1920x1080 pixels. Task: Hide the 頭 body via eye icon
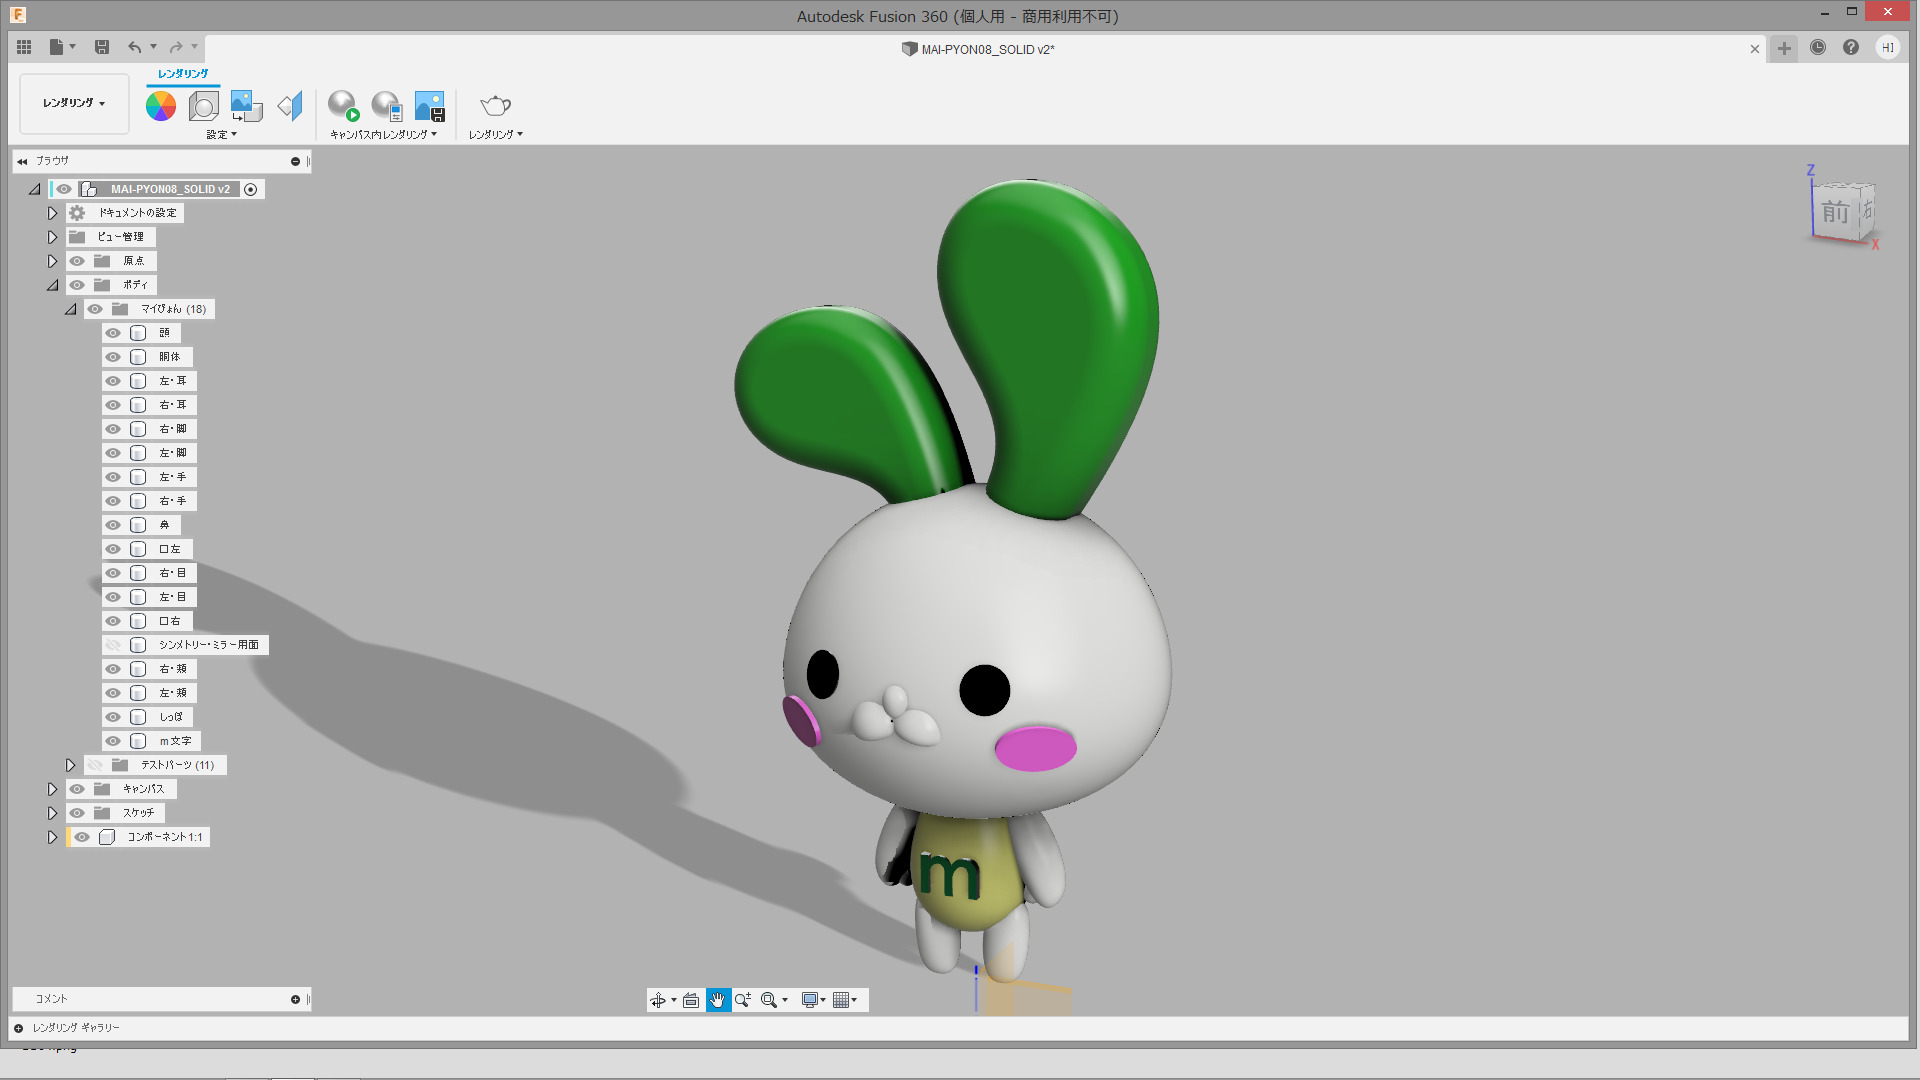(x=113, y=333)
